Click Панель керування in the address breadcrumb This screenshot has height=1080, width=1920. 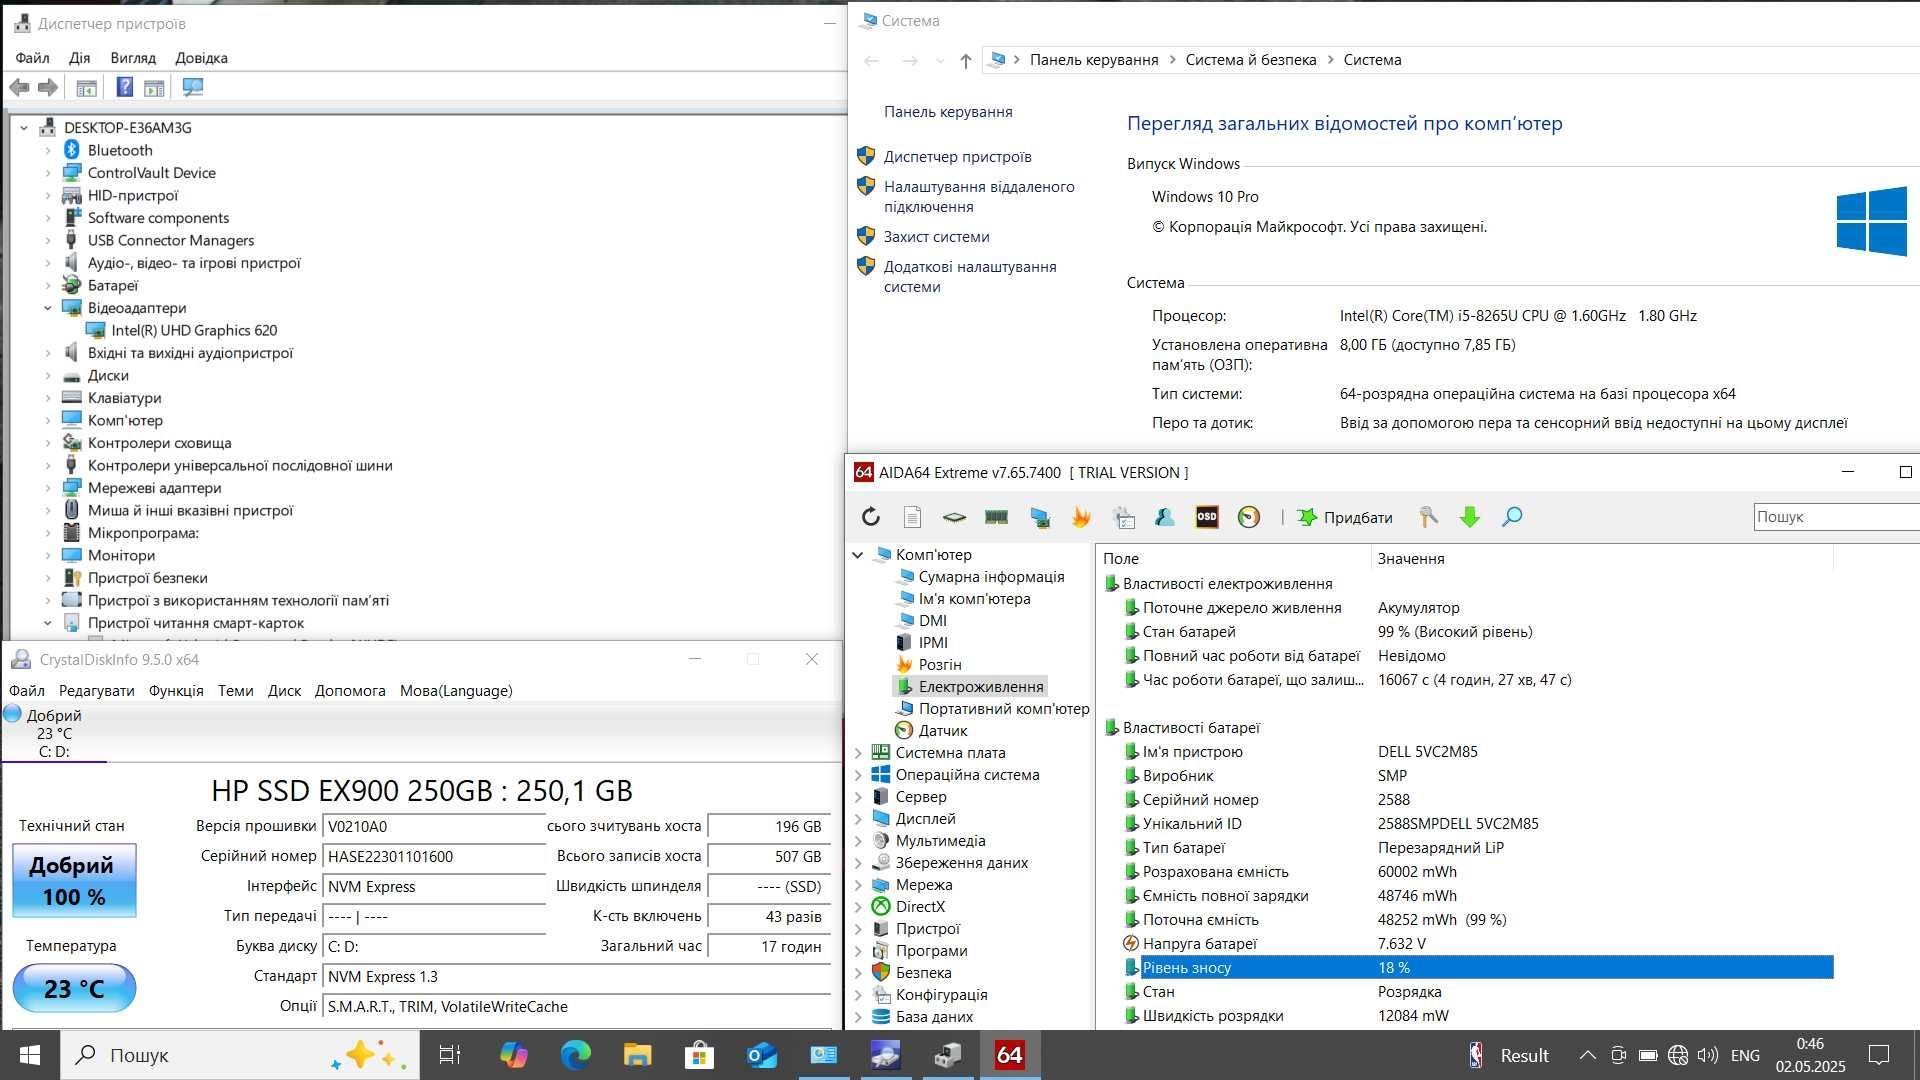pyautogui.click(x=1094, y=60)
